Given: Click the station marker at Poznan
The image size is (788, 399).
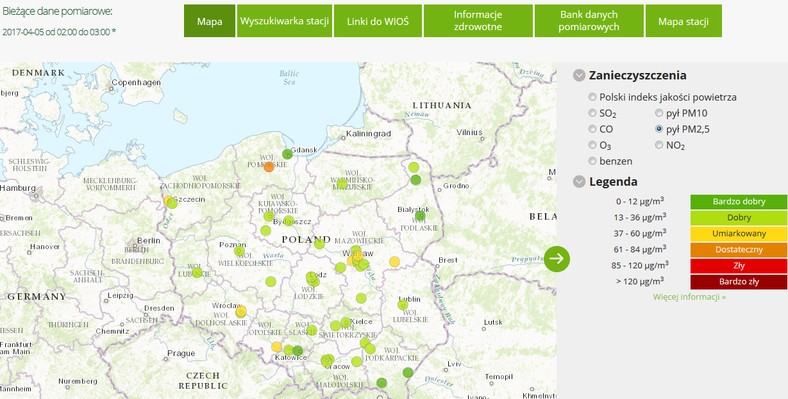Looking at the screenshot, I should coord(239,250).
